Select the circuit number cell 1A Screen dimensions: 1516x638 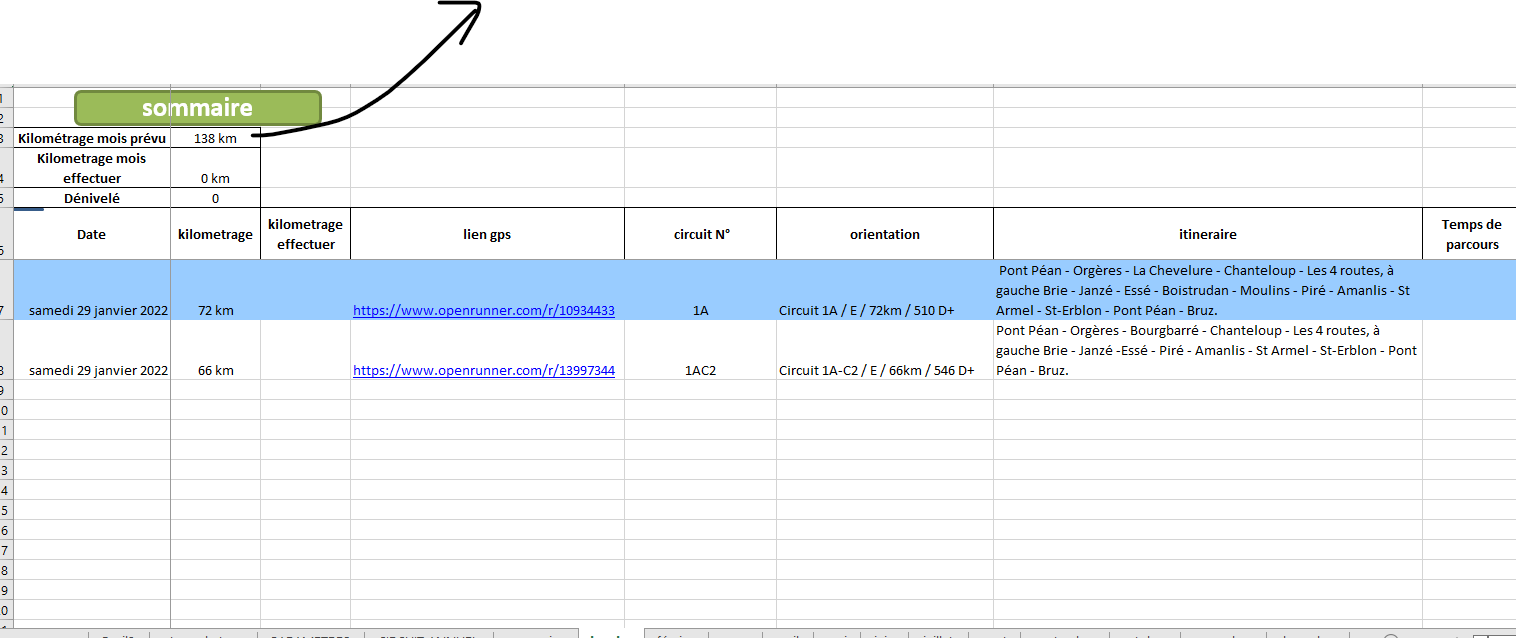[700, 311]
